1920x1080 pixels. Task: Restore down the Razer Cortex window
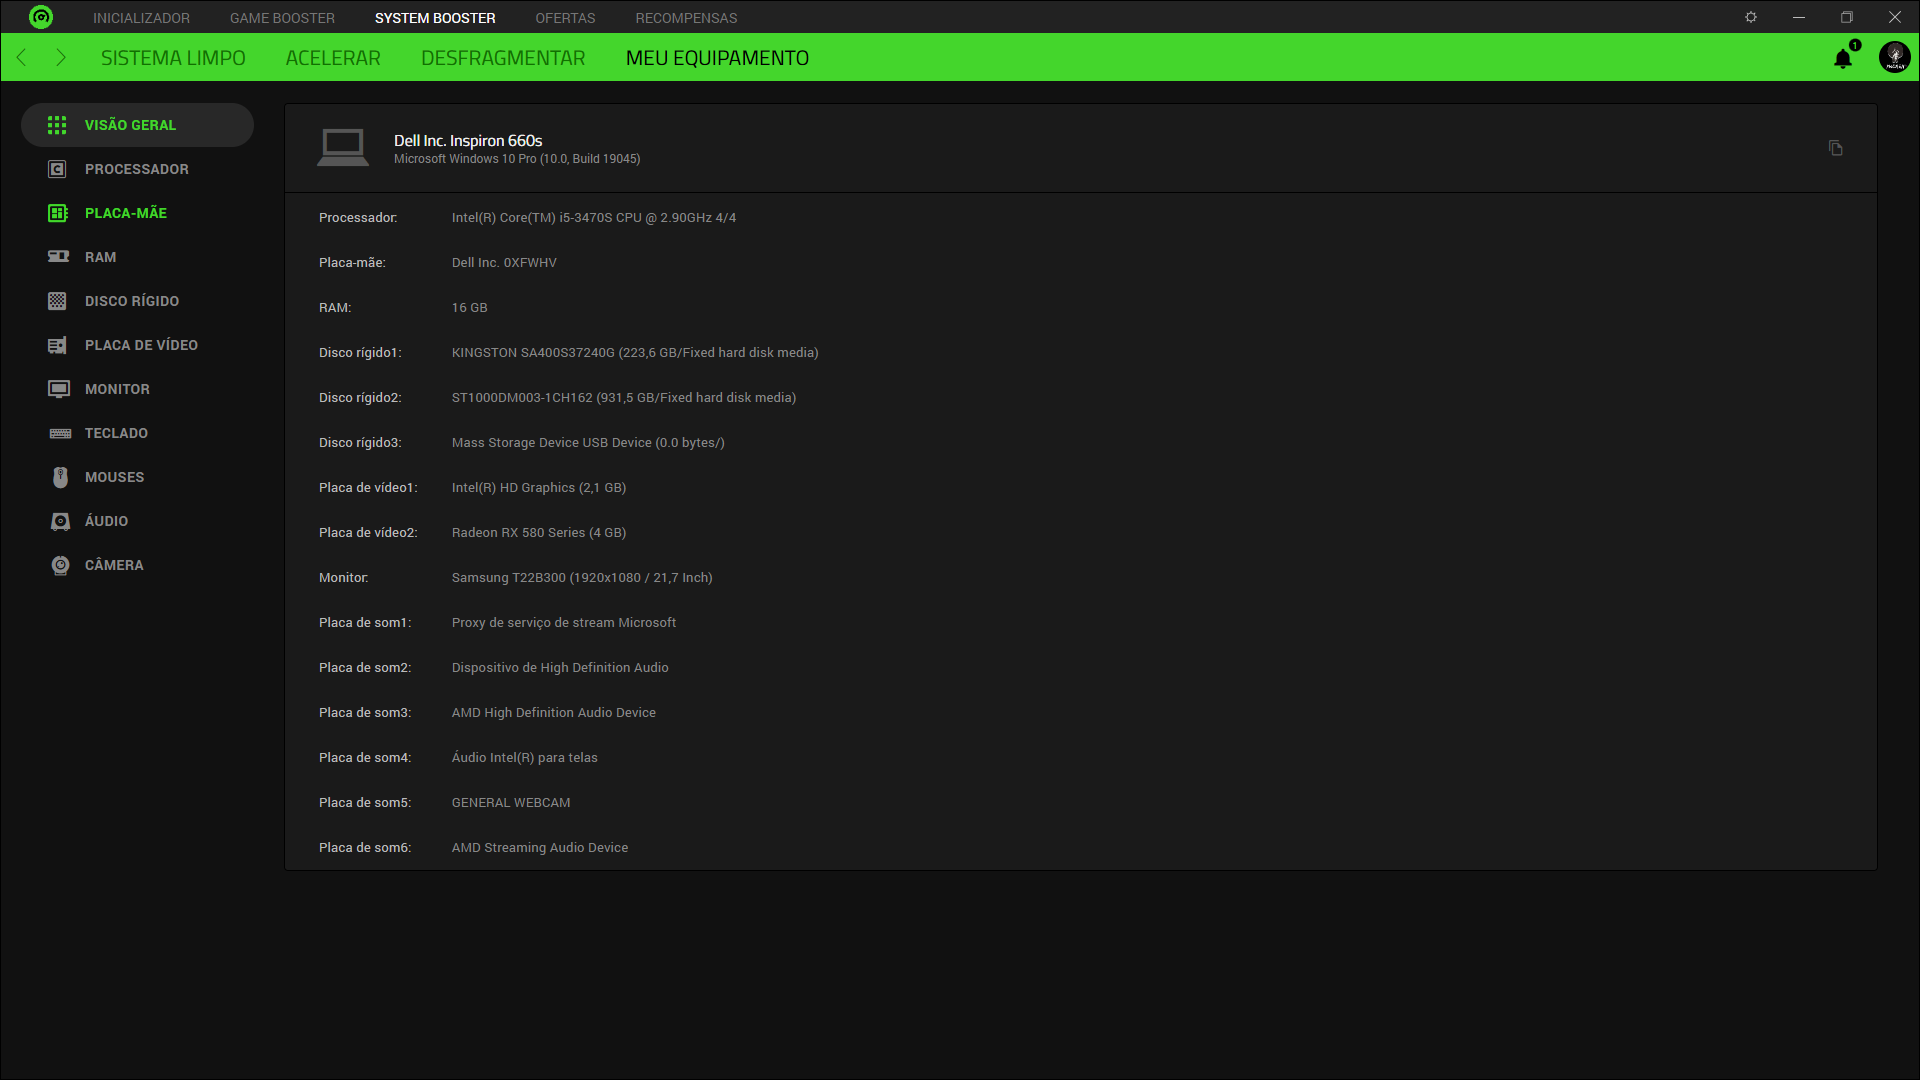1847,17
